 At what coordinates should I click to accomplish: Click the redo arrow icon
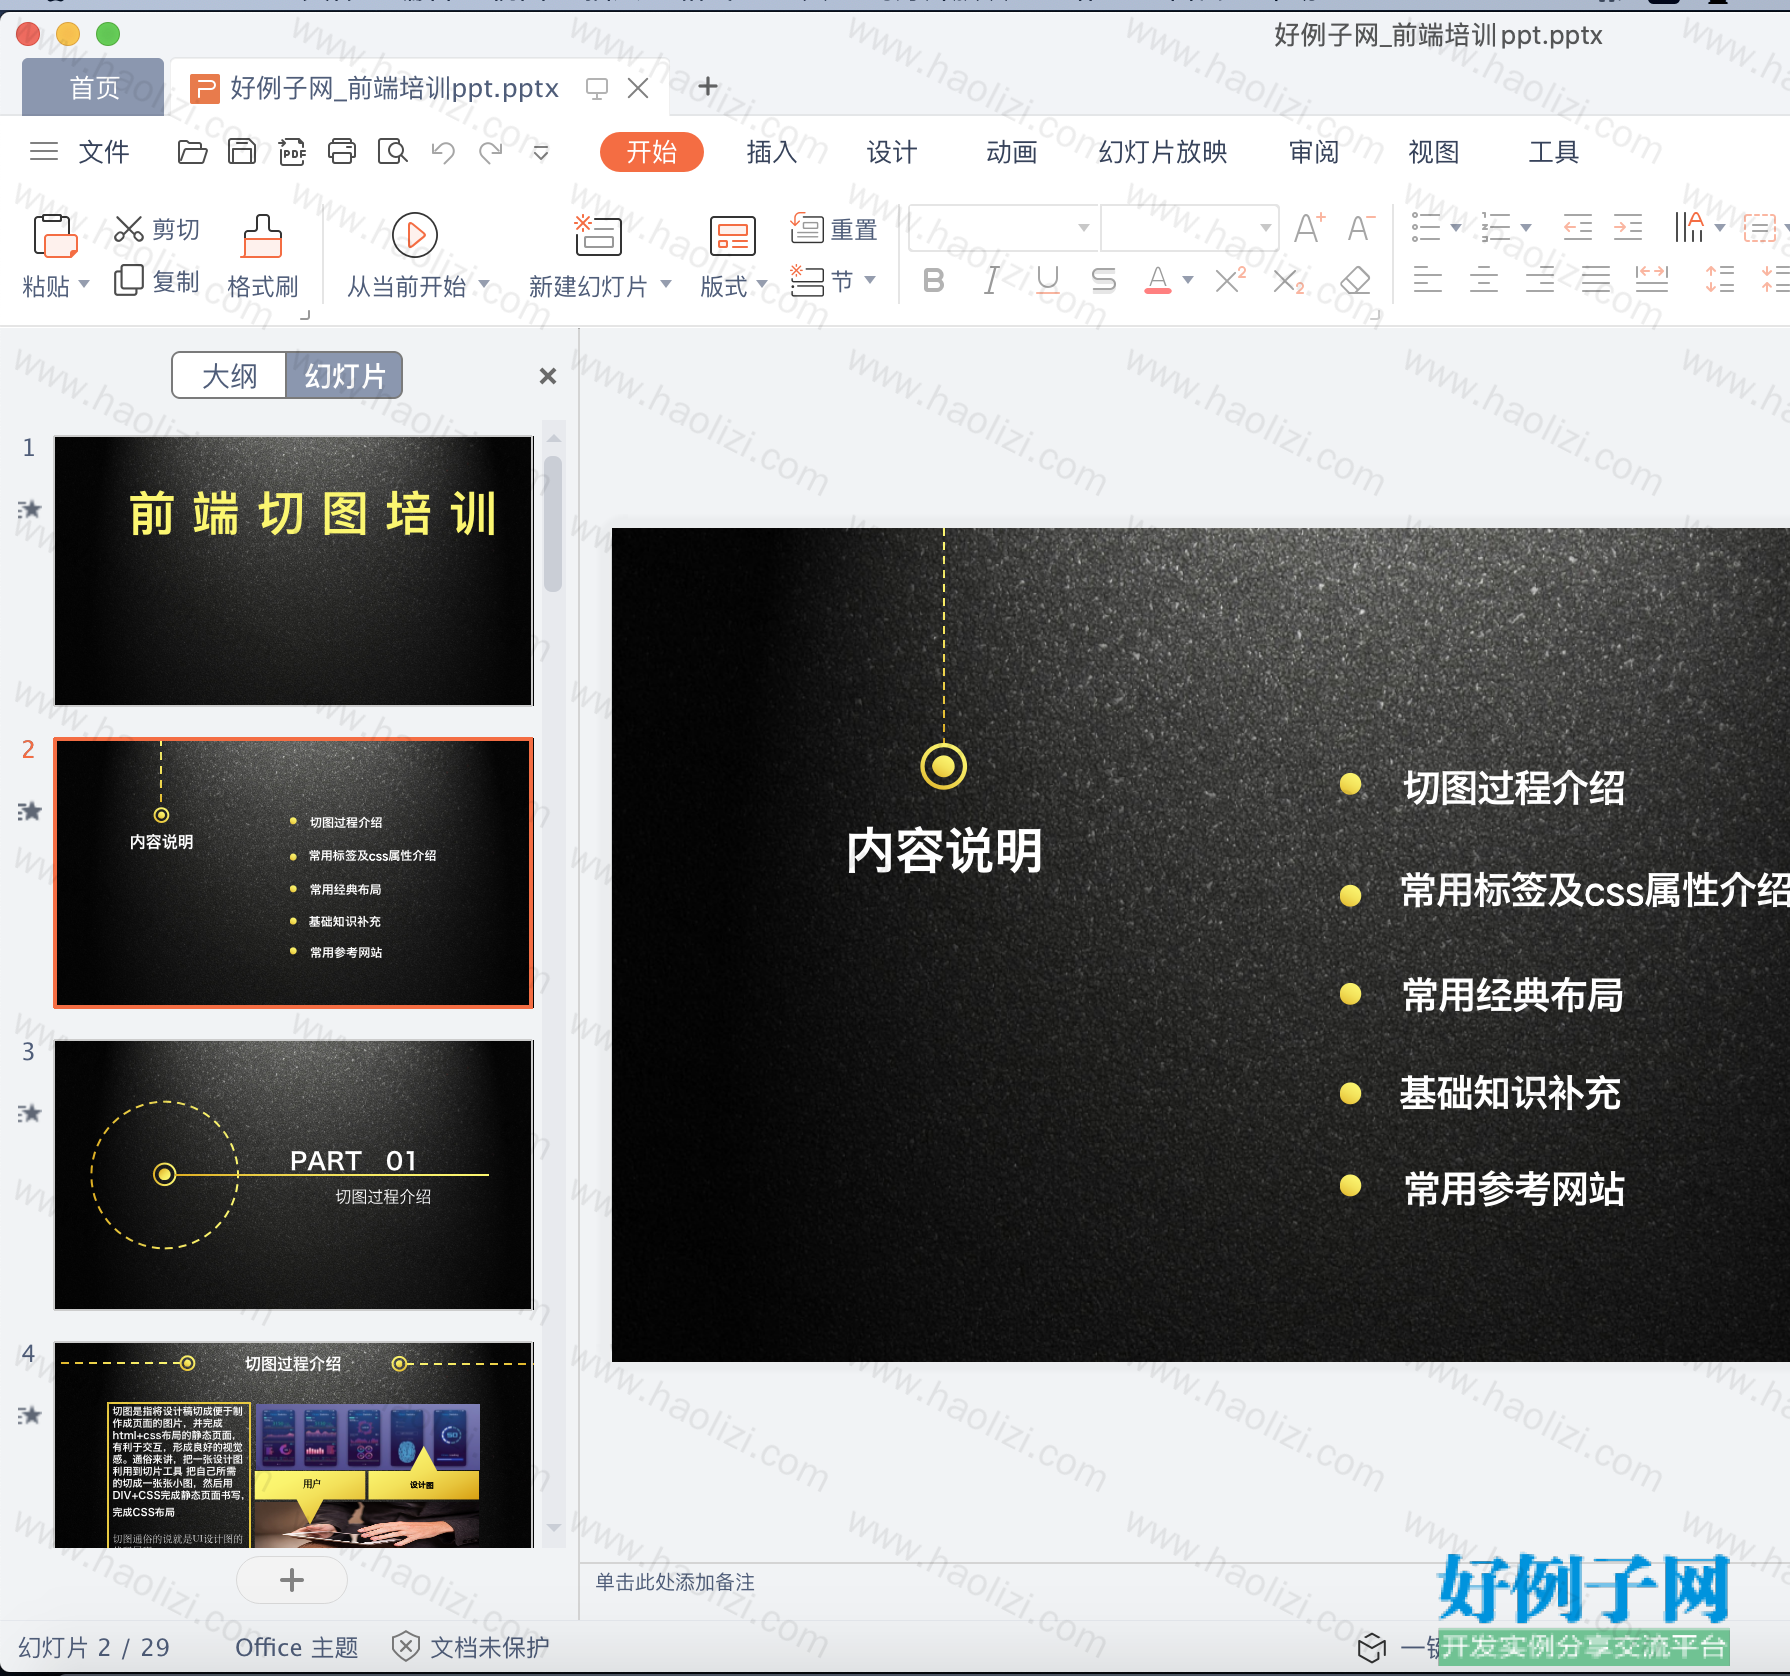pos(491,152)
